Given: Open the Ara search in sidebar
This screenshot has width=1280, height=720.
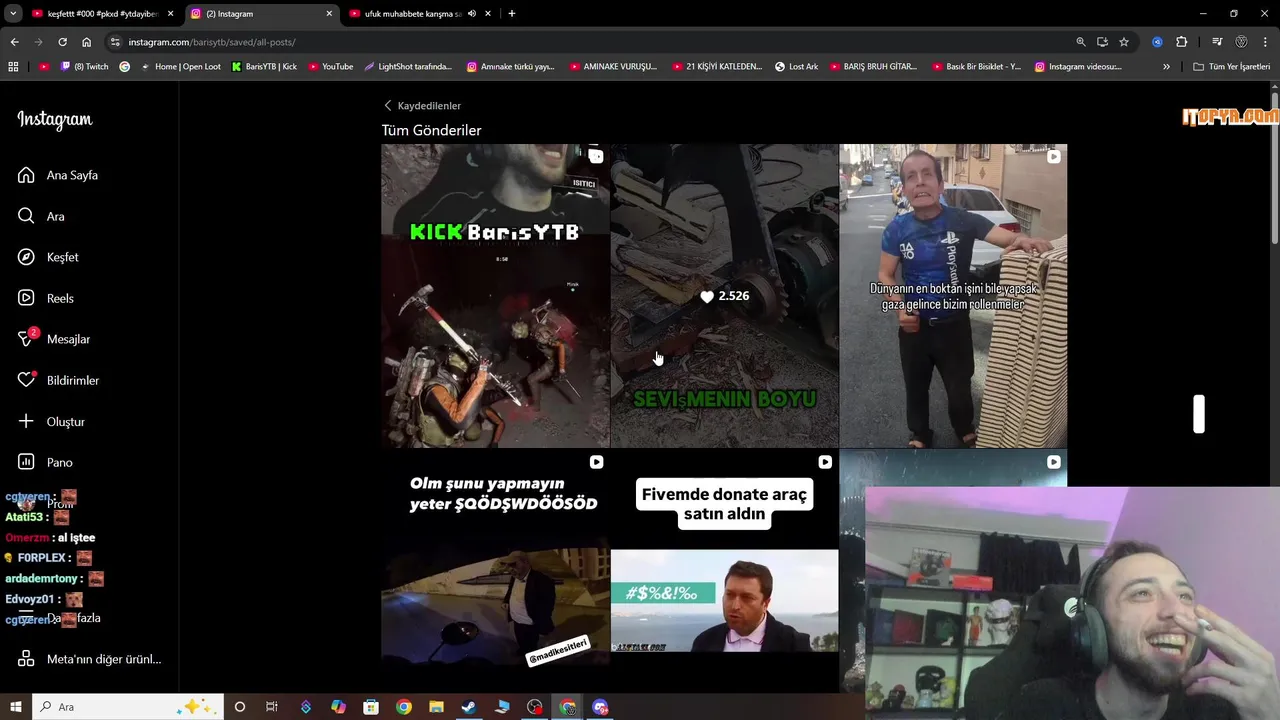Looking at the screenshot, I should point(42,216).
